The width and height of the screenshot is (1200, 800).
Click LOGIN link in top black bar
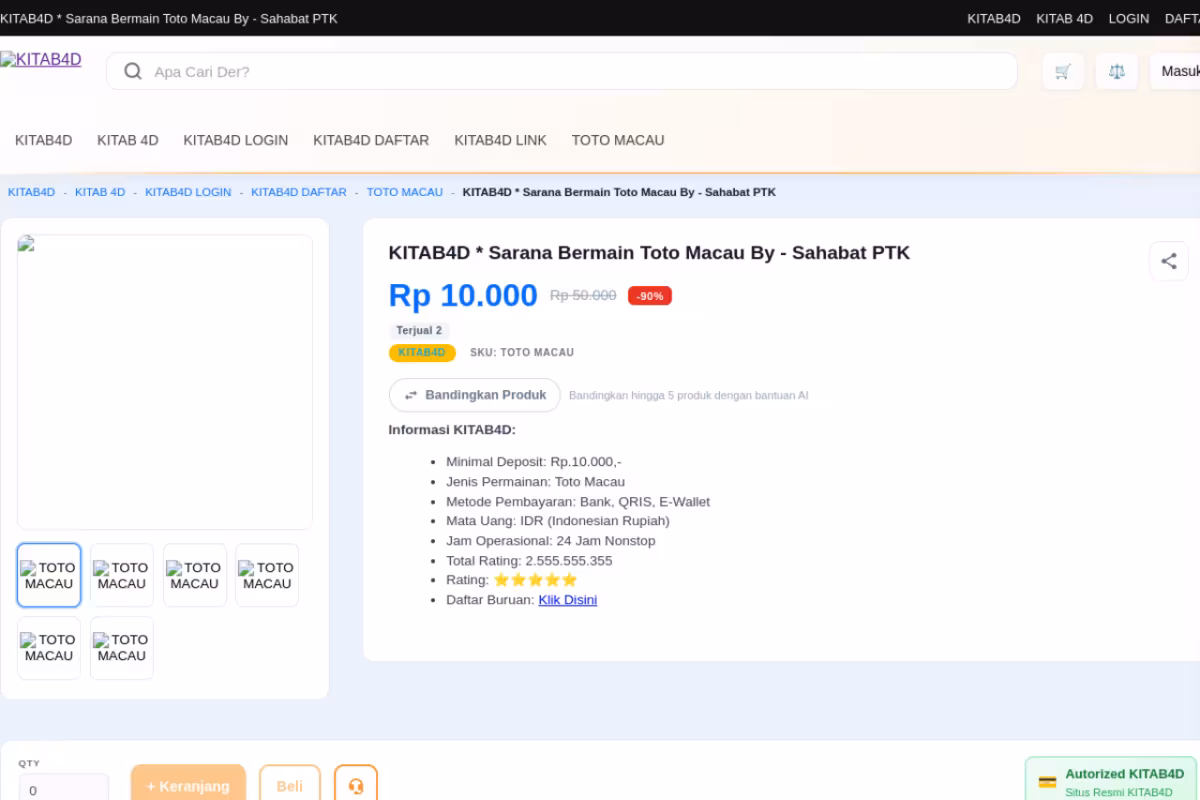pyautogui.click(x=1129, y=18)
